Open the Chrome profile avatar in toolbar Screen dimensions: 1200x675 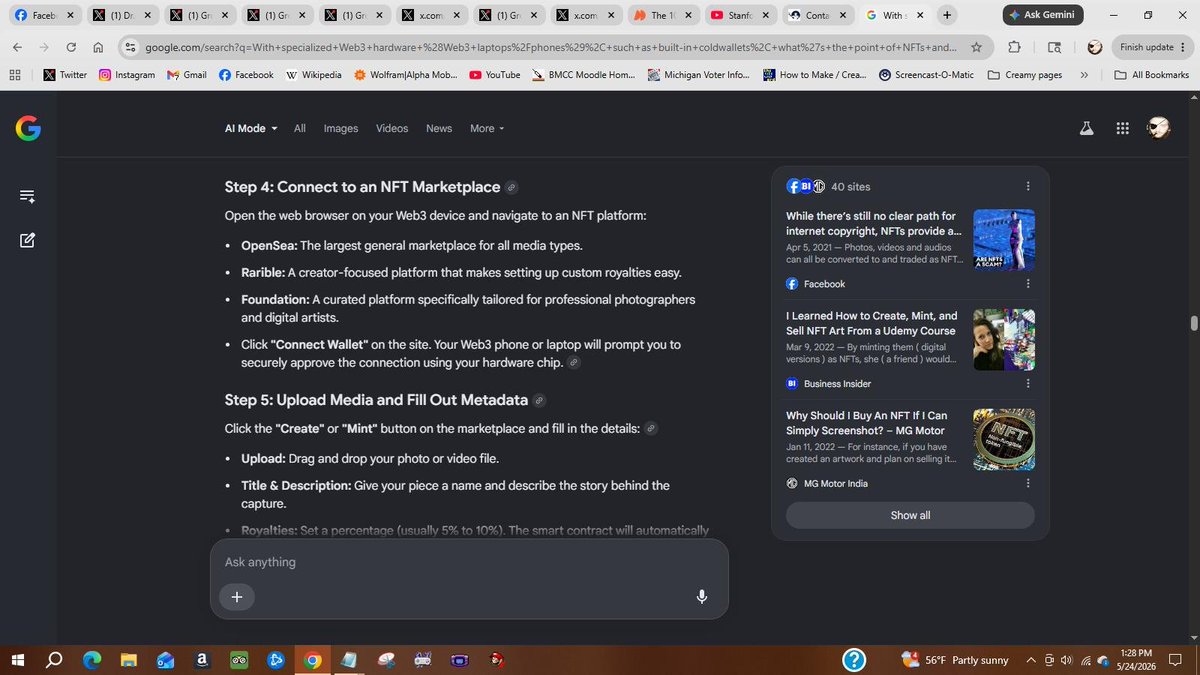1095,47
